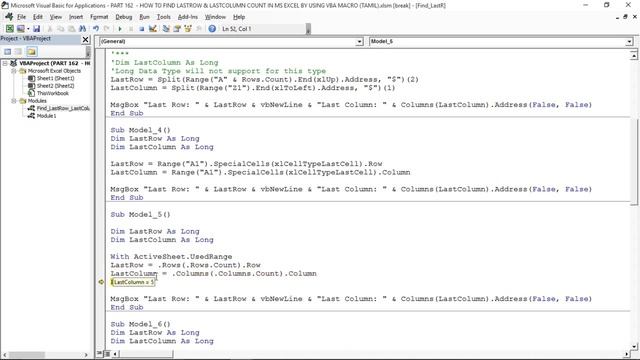The image size is (640, 360).
Task: Continue the macro with the Run play icon
Action: point(120,29)
